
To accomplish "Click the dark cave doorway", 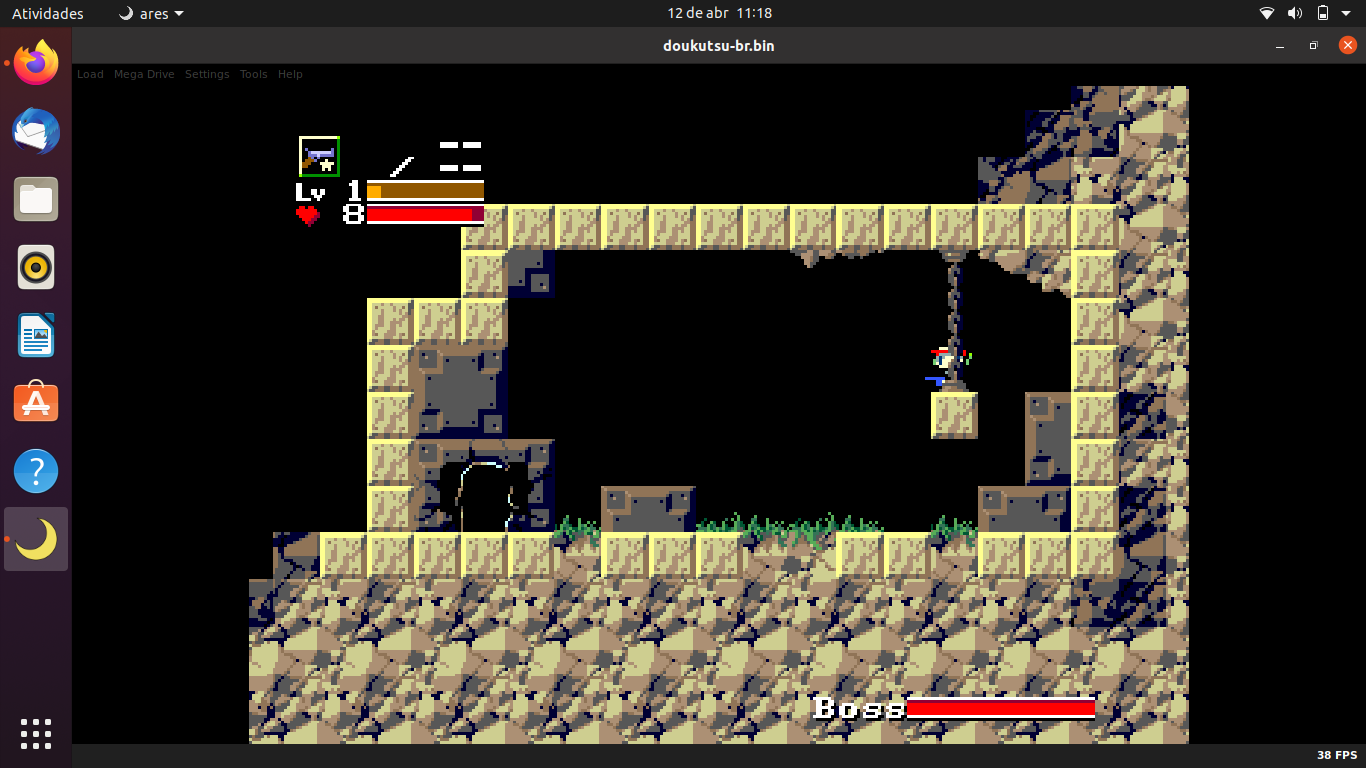I will pos(483,497).
